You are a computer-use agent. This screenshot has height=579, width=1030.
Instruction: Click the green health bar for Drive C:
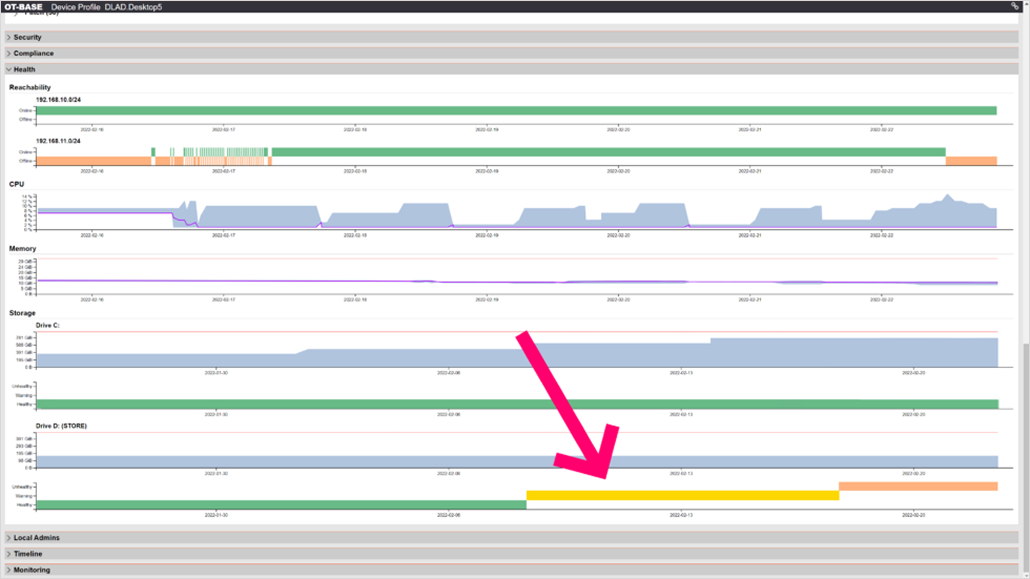pos(517,404)
